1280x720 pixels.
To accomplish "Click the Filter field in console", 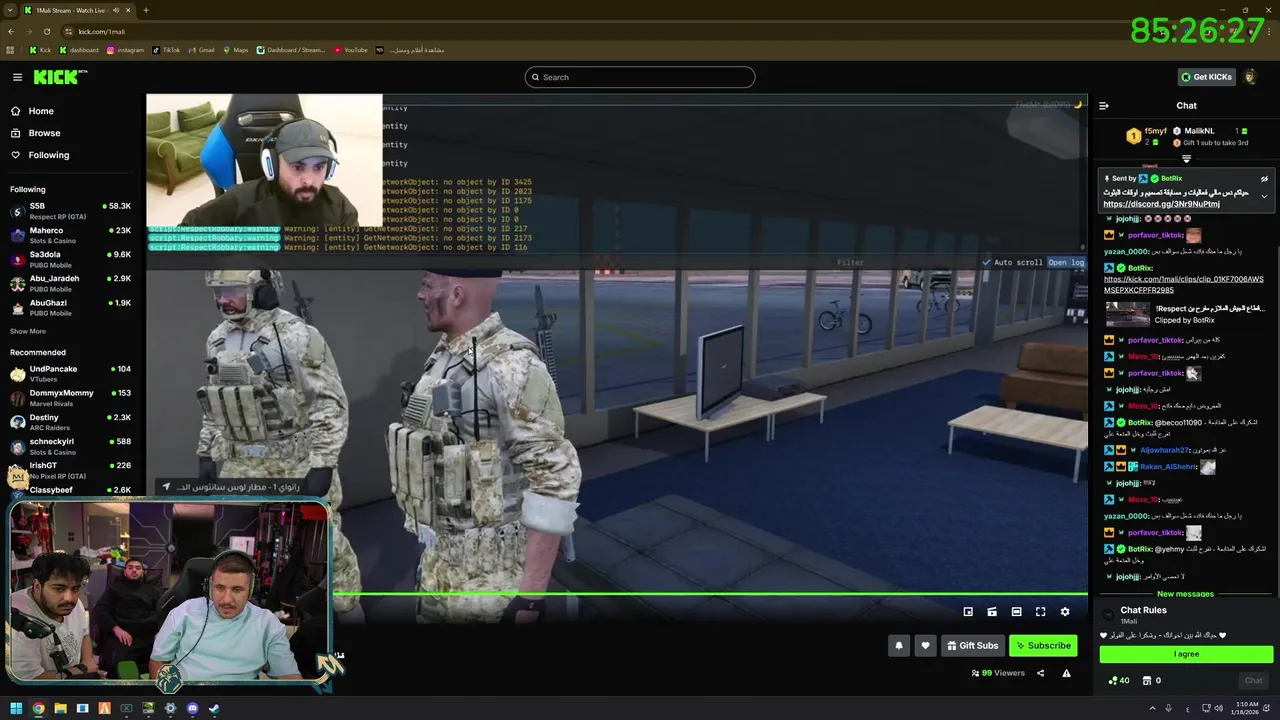I will click(x=851, y=262).
